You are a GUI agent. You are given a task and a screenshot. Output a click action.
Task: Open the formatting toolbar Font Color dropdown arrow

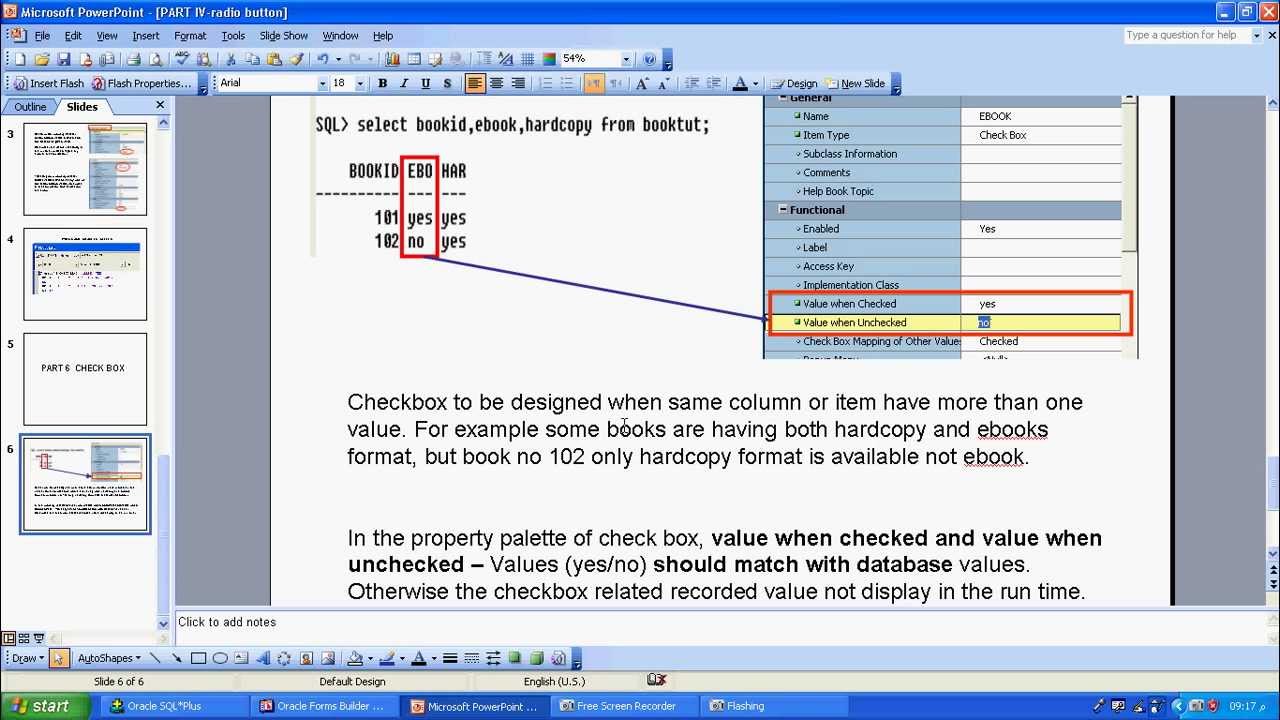pos(755,83)
